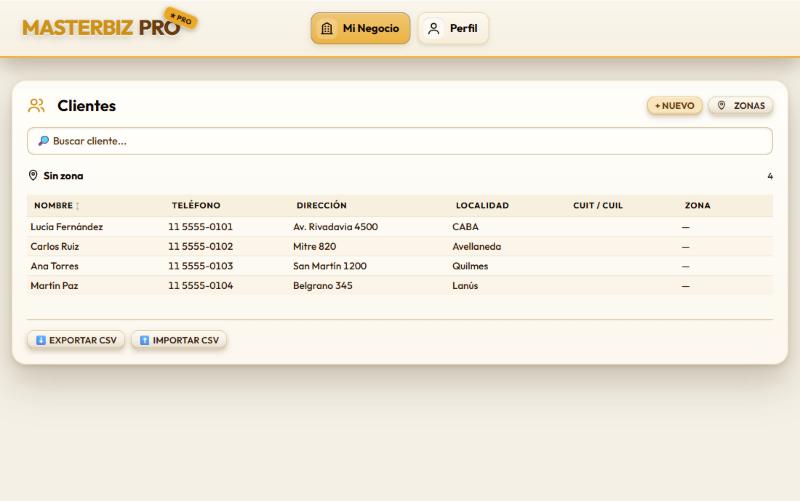Click the zona dash in Lucía Fernández row

pyautogui.click(x=685, y=227)
